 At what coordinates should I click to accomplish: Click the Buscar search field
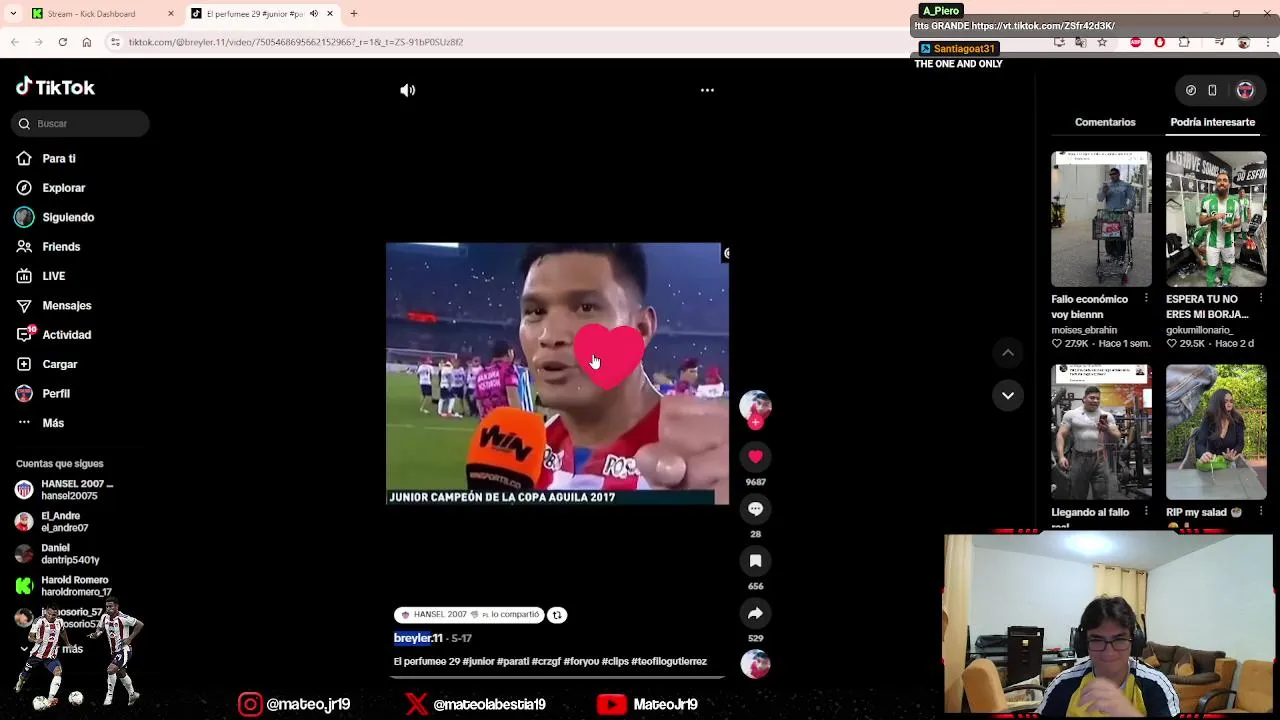click(82, 124)
